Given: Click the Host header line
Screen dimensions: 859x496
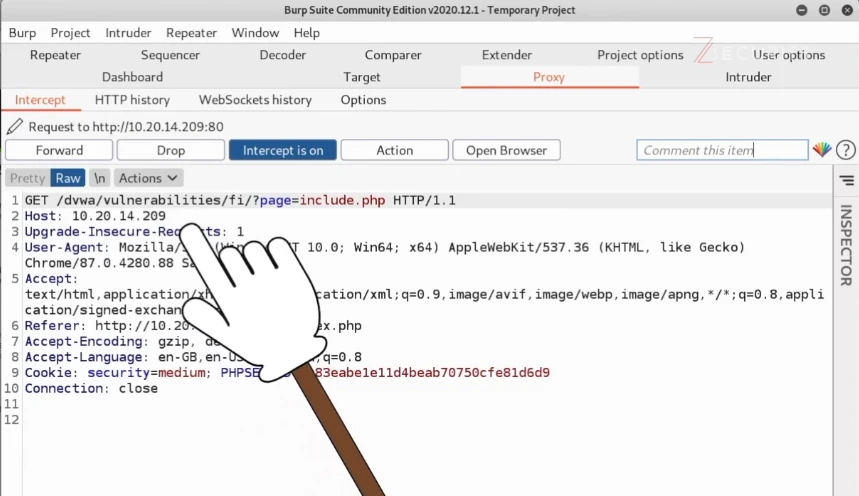Looking at the screenshot, I should [x=95, y=216].
